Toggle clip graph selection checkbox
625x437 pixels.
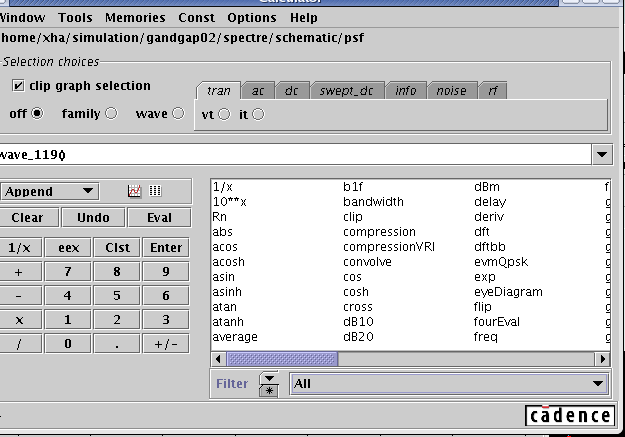point(18,85)
